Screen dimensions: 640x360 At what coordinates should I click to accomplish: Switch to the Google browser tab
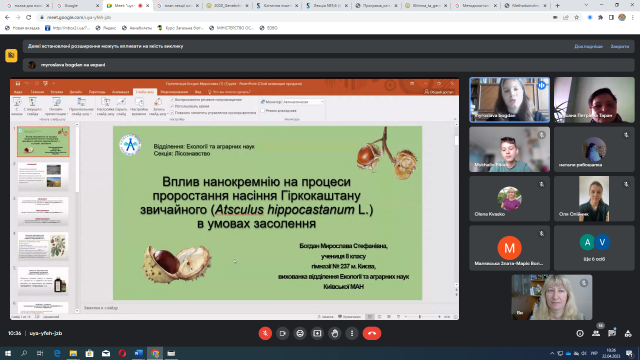pos(78,6)
